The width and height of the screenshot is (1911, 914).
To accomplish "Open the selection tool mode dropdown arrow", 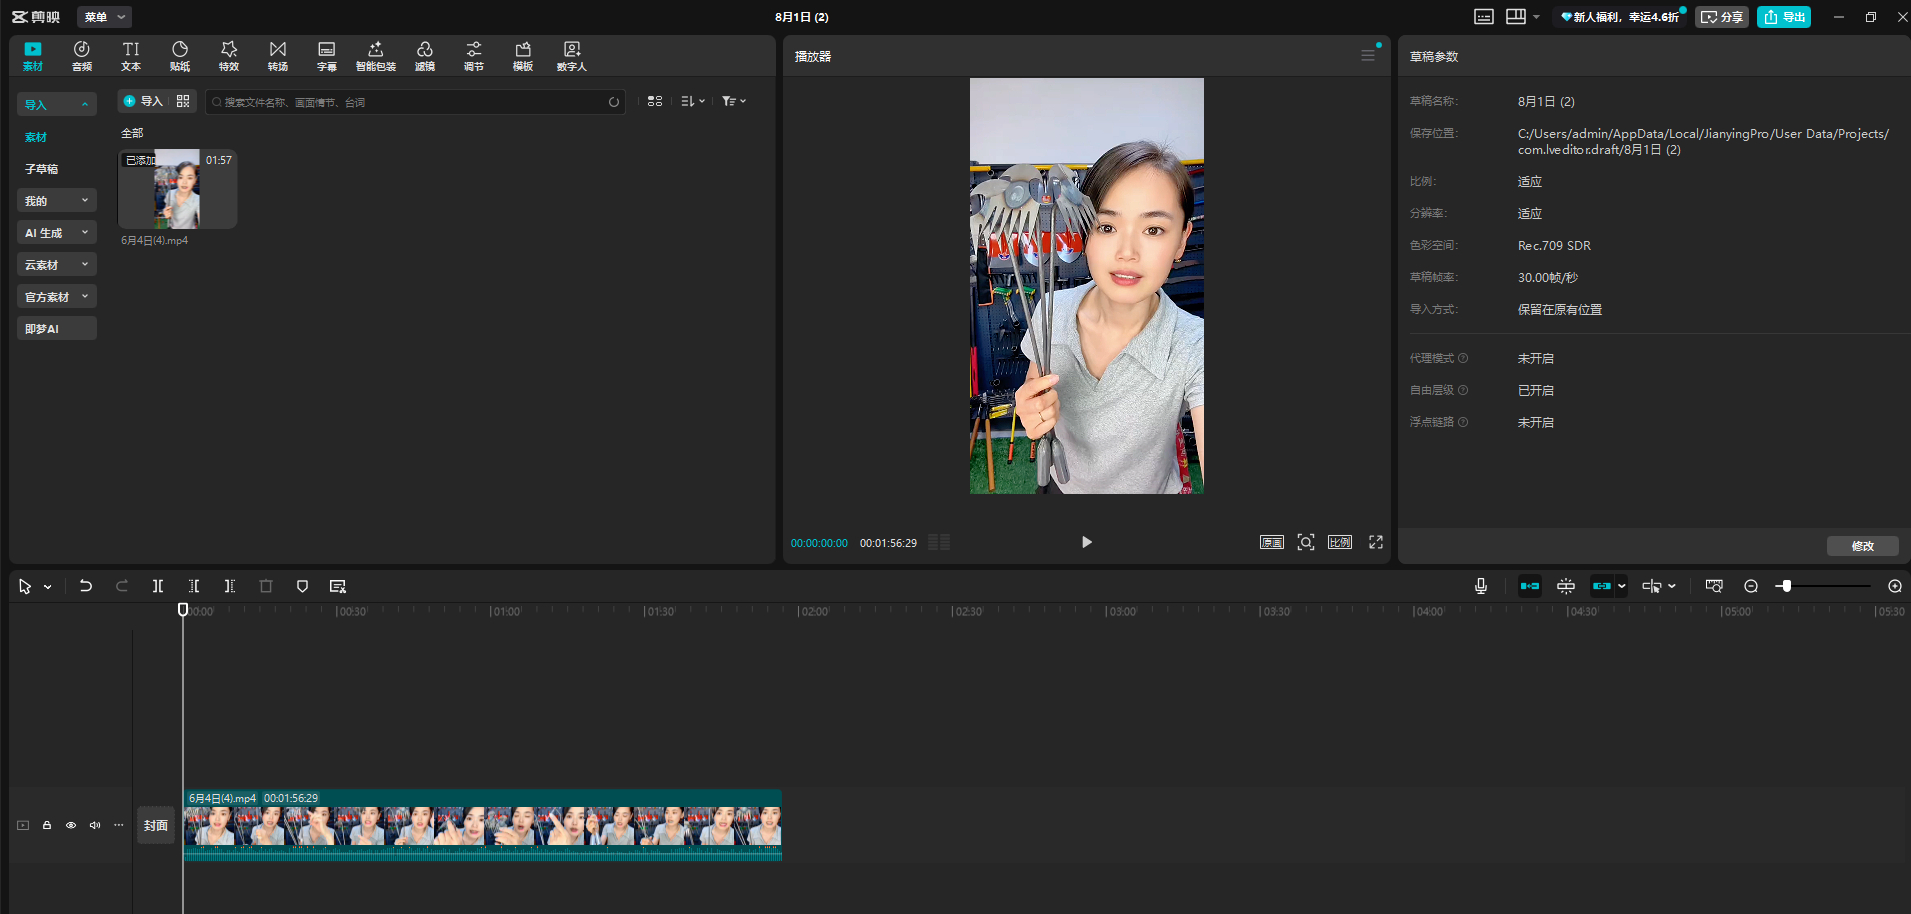I will tap(48, 587).
